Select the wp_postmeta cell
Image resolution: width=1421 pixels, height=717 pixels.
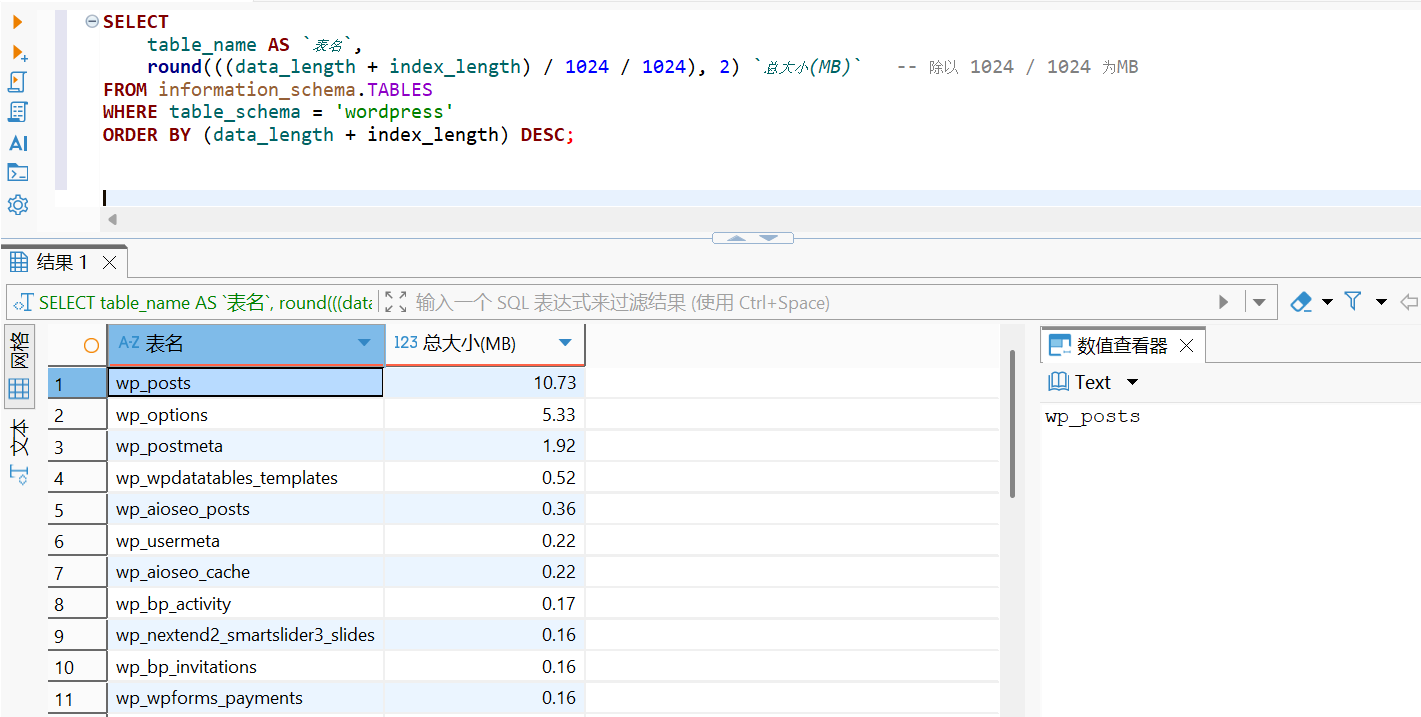click(245, 446)
